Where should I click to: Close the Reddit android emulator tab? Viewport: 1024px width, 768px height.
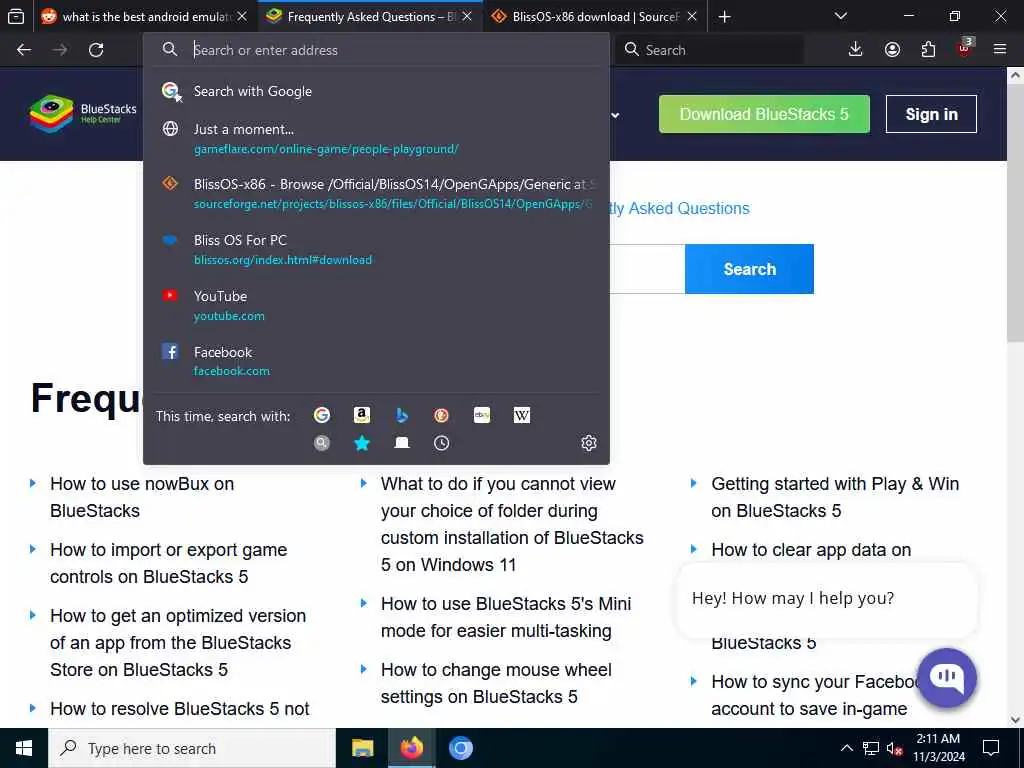[242, 17]
